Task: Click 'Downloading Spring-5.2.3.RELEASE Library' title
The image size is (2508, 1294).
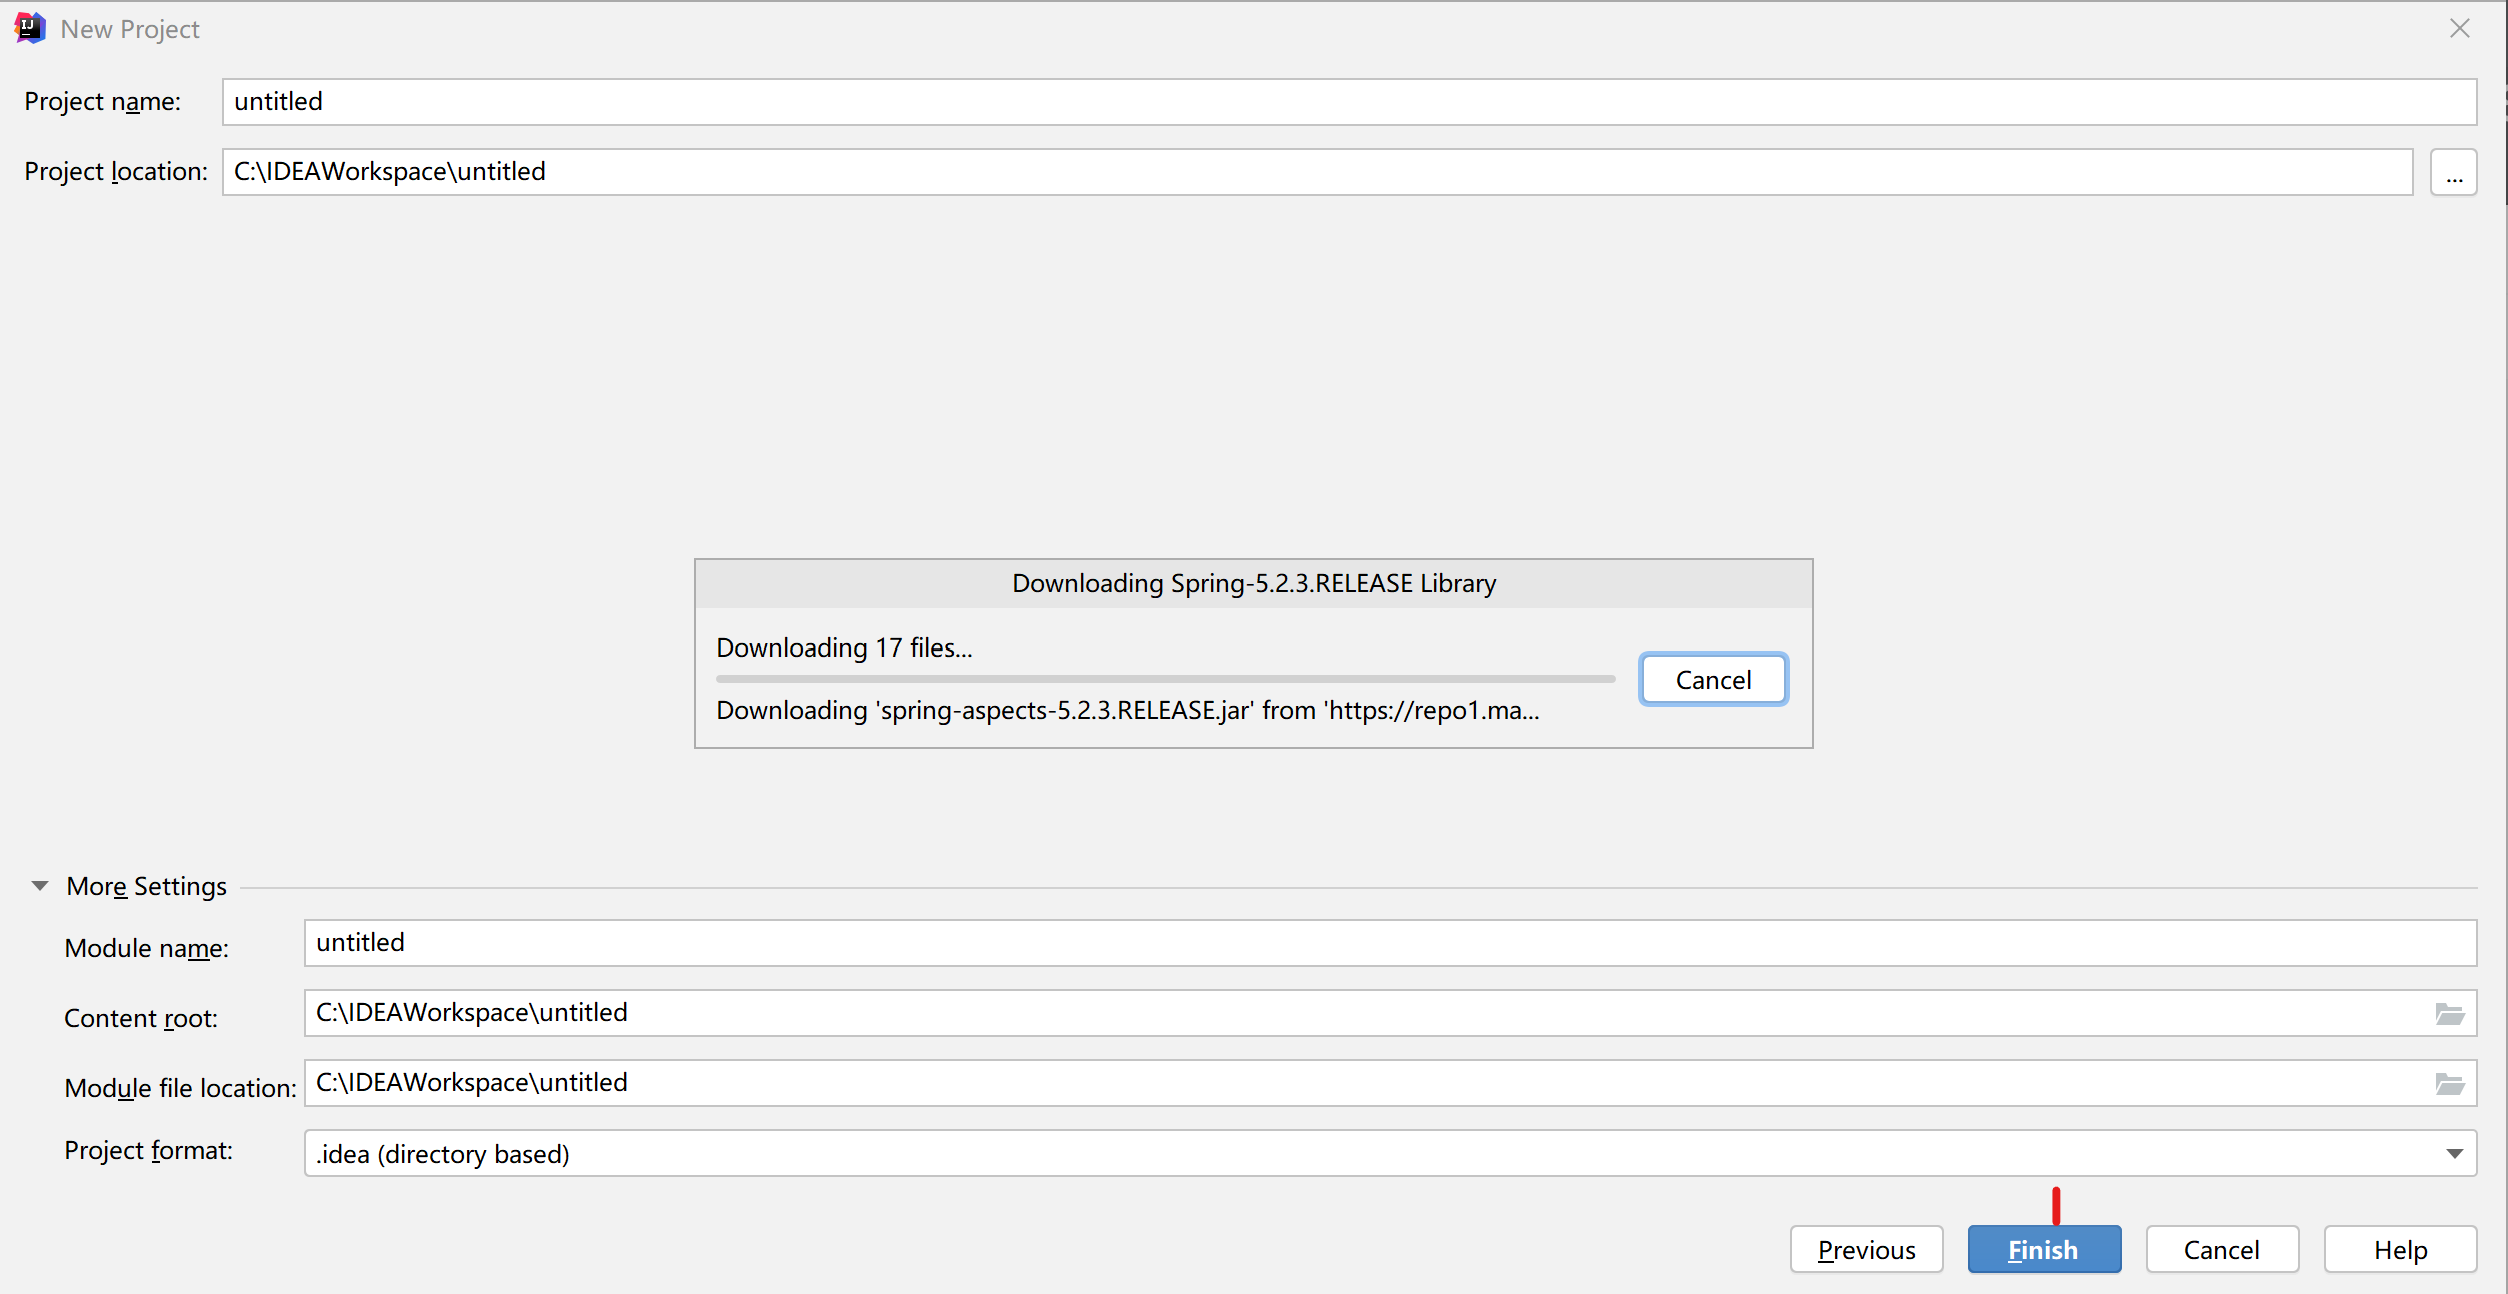Action: (1254, 583)
